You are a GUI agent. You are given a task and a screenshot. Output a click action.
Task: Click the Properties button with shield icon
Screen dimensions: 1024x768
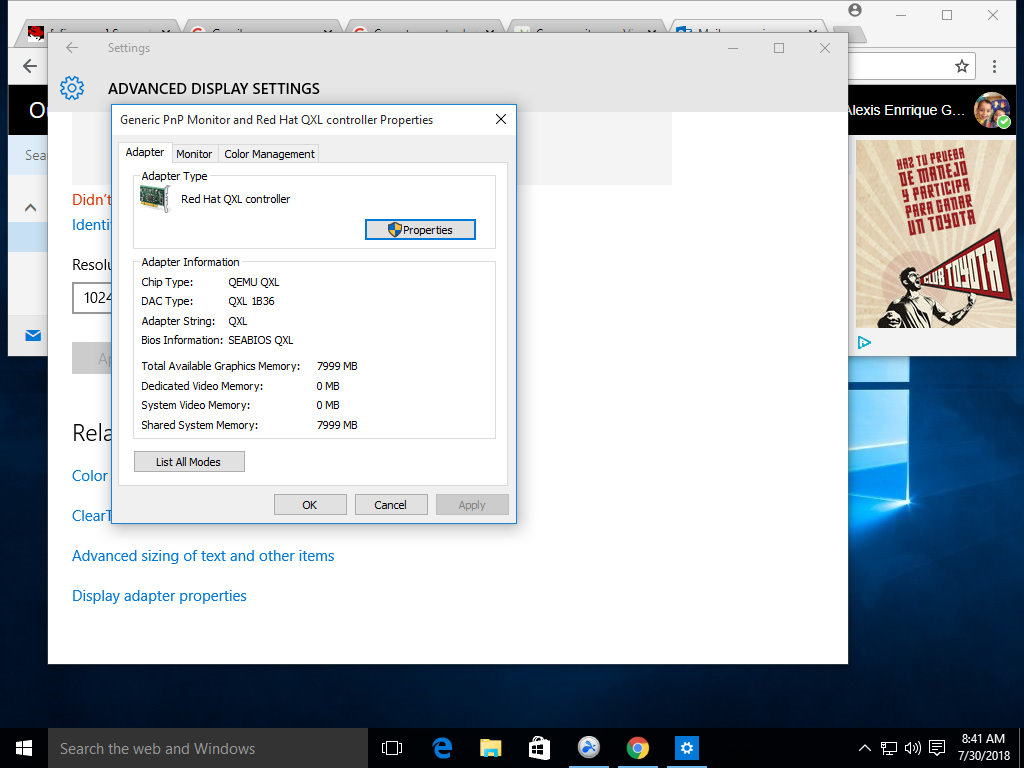point(420,230)
